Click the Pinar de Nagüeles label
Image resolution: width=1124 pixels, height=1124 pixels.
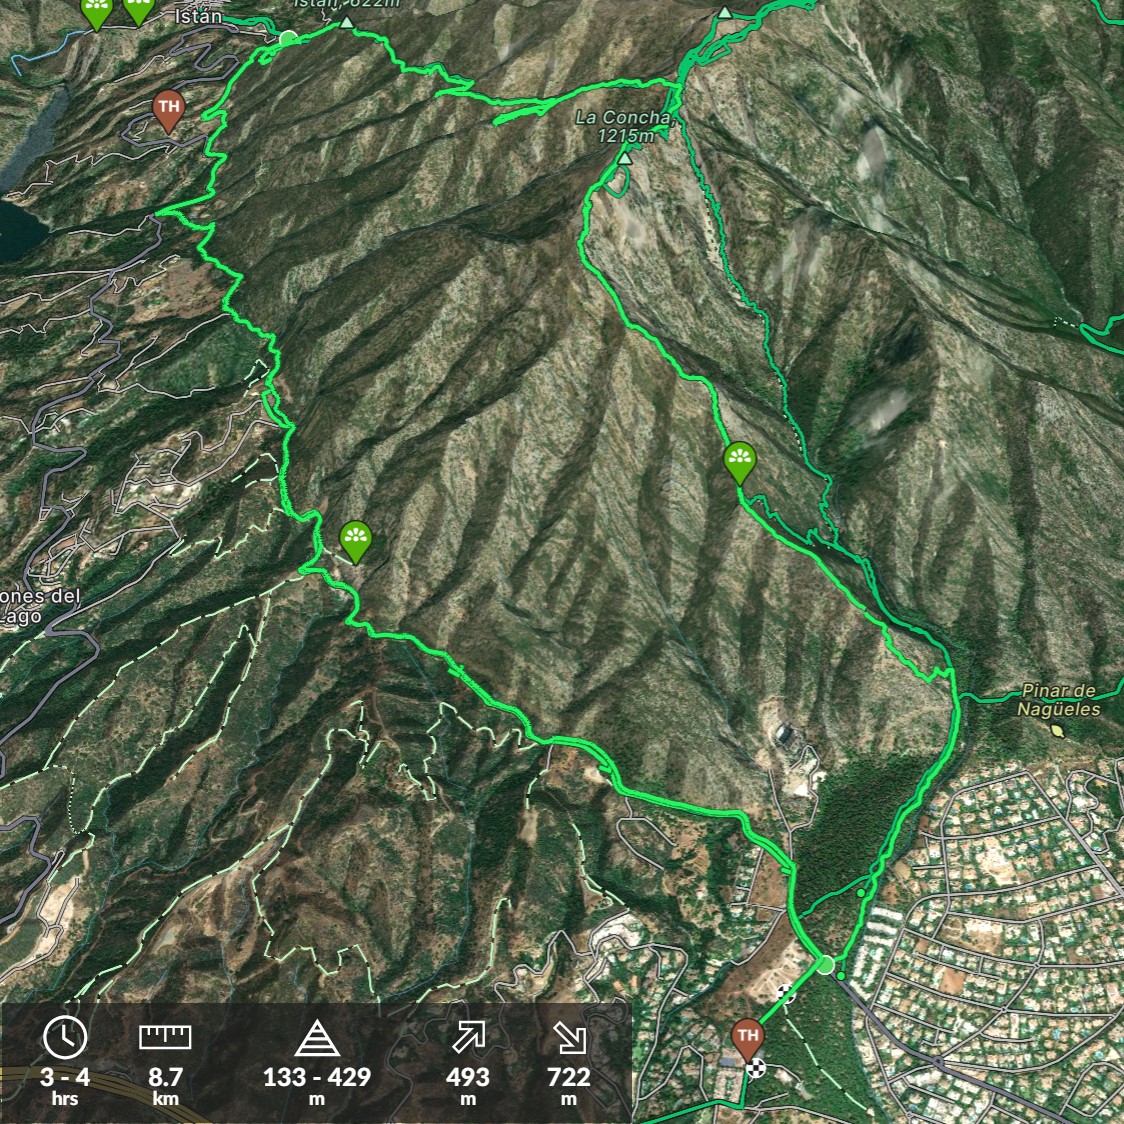coord(1059,700)
